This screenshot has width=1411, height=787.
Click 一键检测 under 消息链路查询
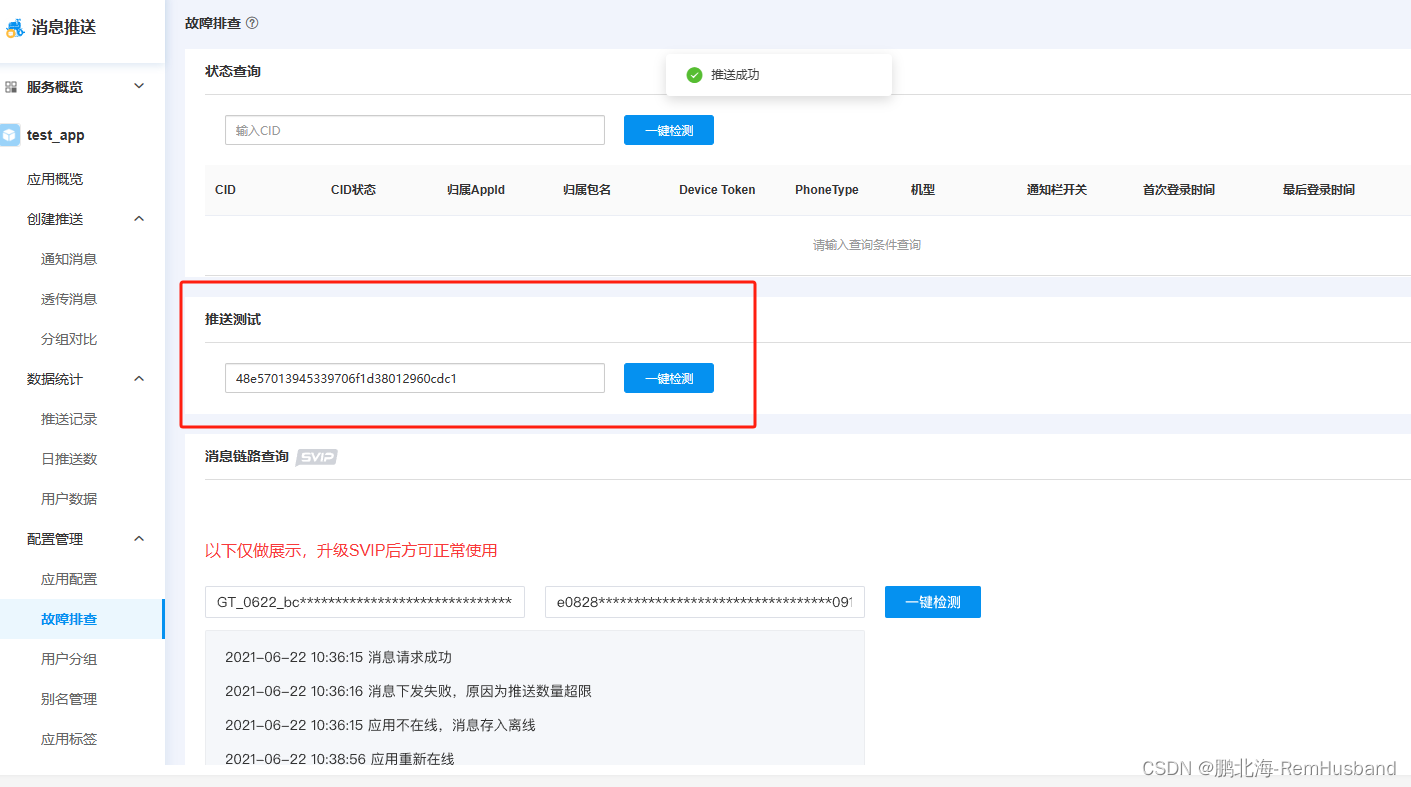(x=932, y=602)
